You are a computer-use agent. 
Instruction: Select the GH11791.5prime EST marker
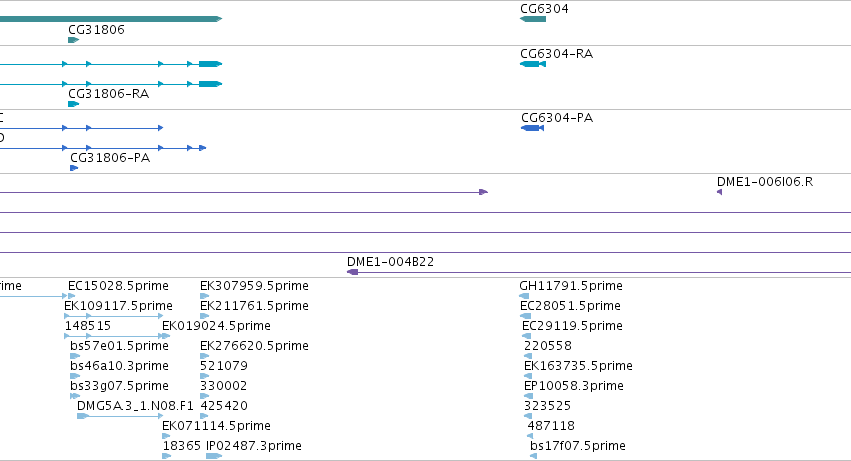click(524, 296)
